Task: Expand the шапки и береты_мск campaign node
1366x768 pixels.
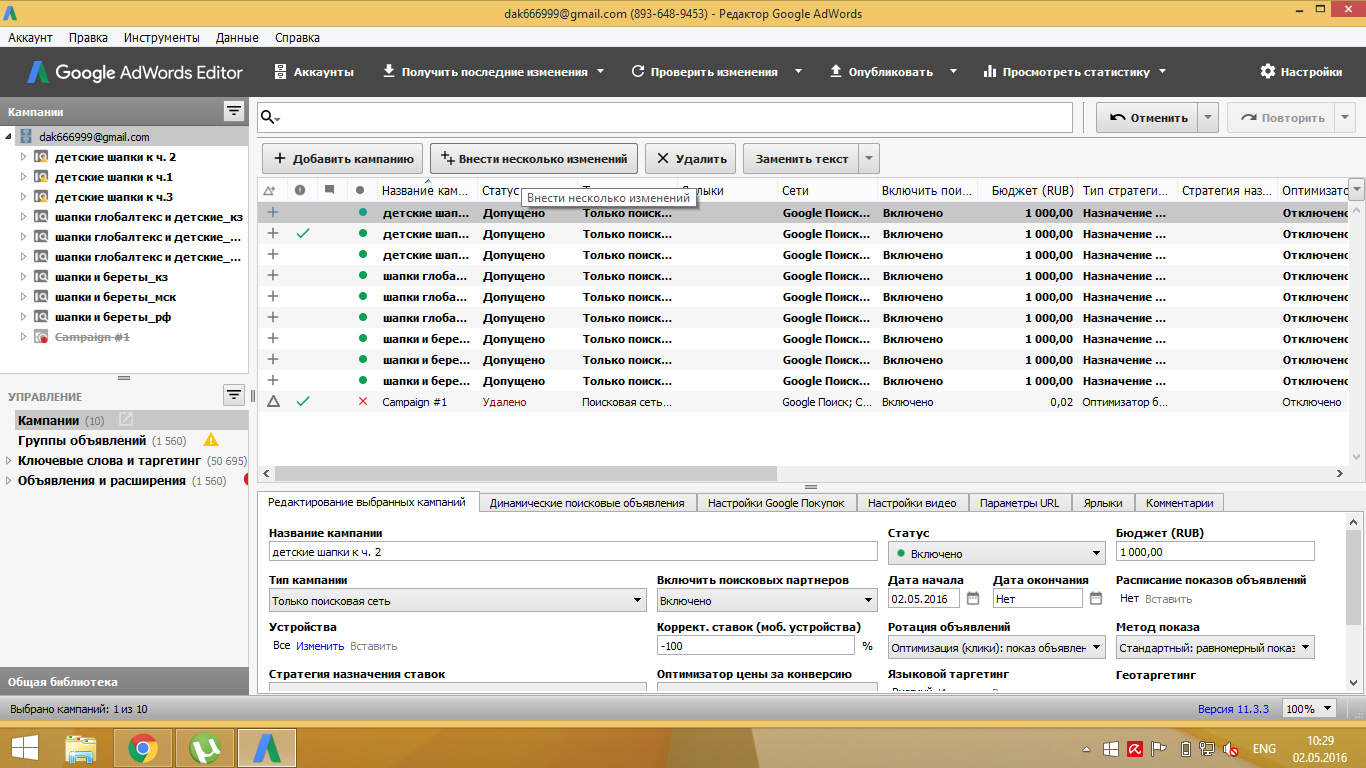Action: point(24,297)
